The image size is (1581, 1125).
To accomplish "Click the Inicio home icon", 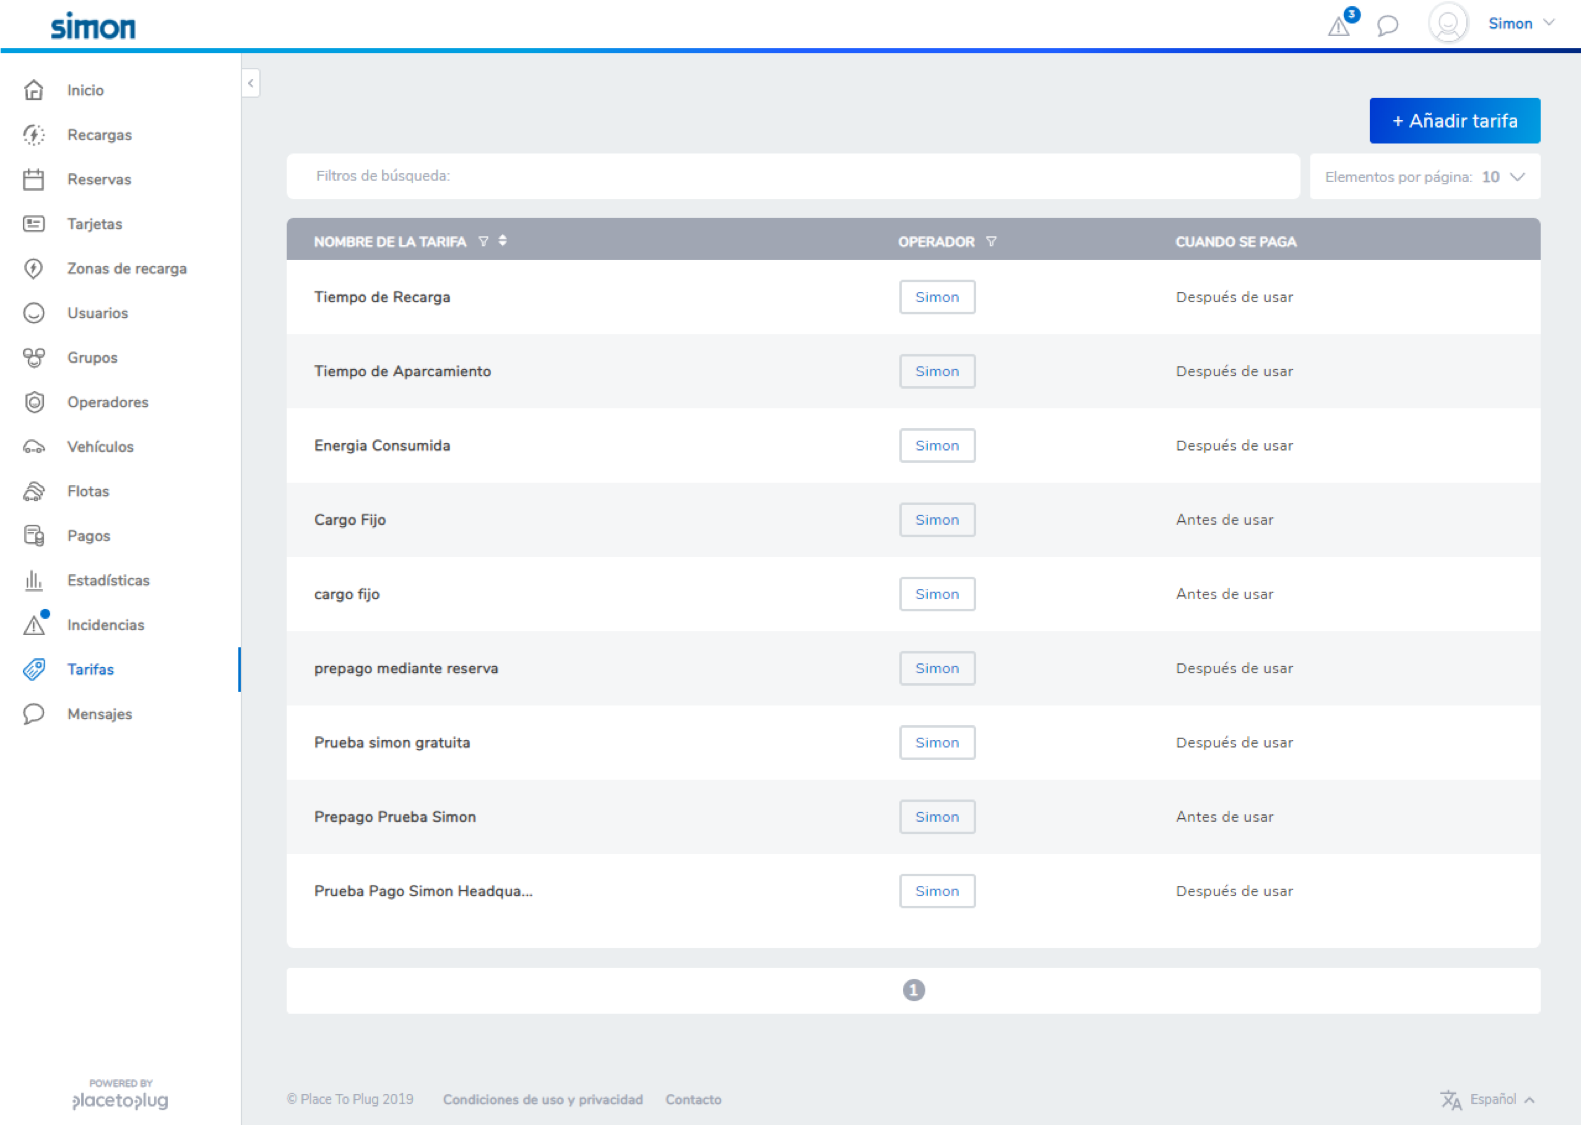I will pyautogui.click(x=34, y=90).
